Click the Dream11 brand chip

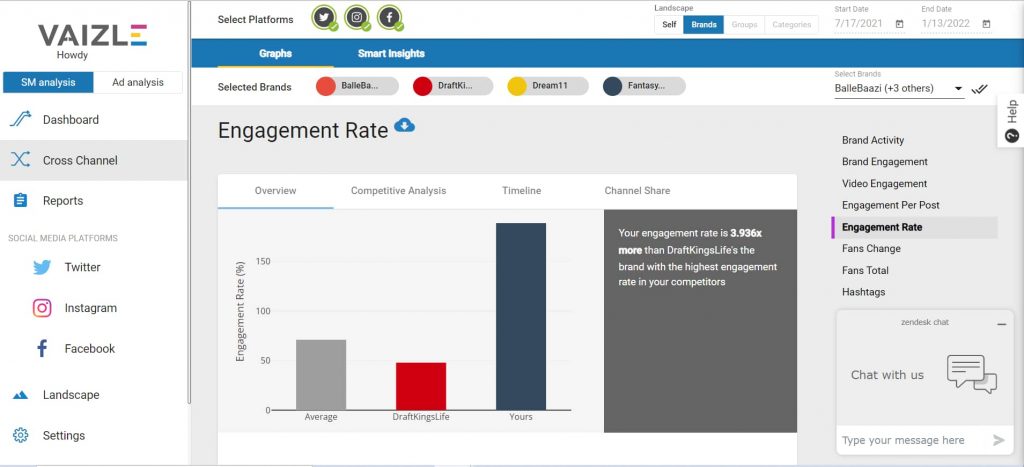pyautogui.click(x=548, y=86)
